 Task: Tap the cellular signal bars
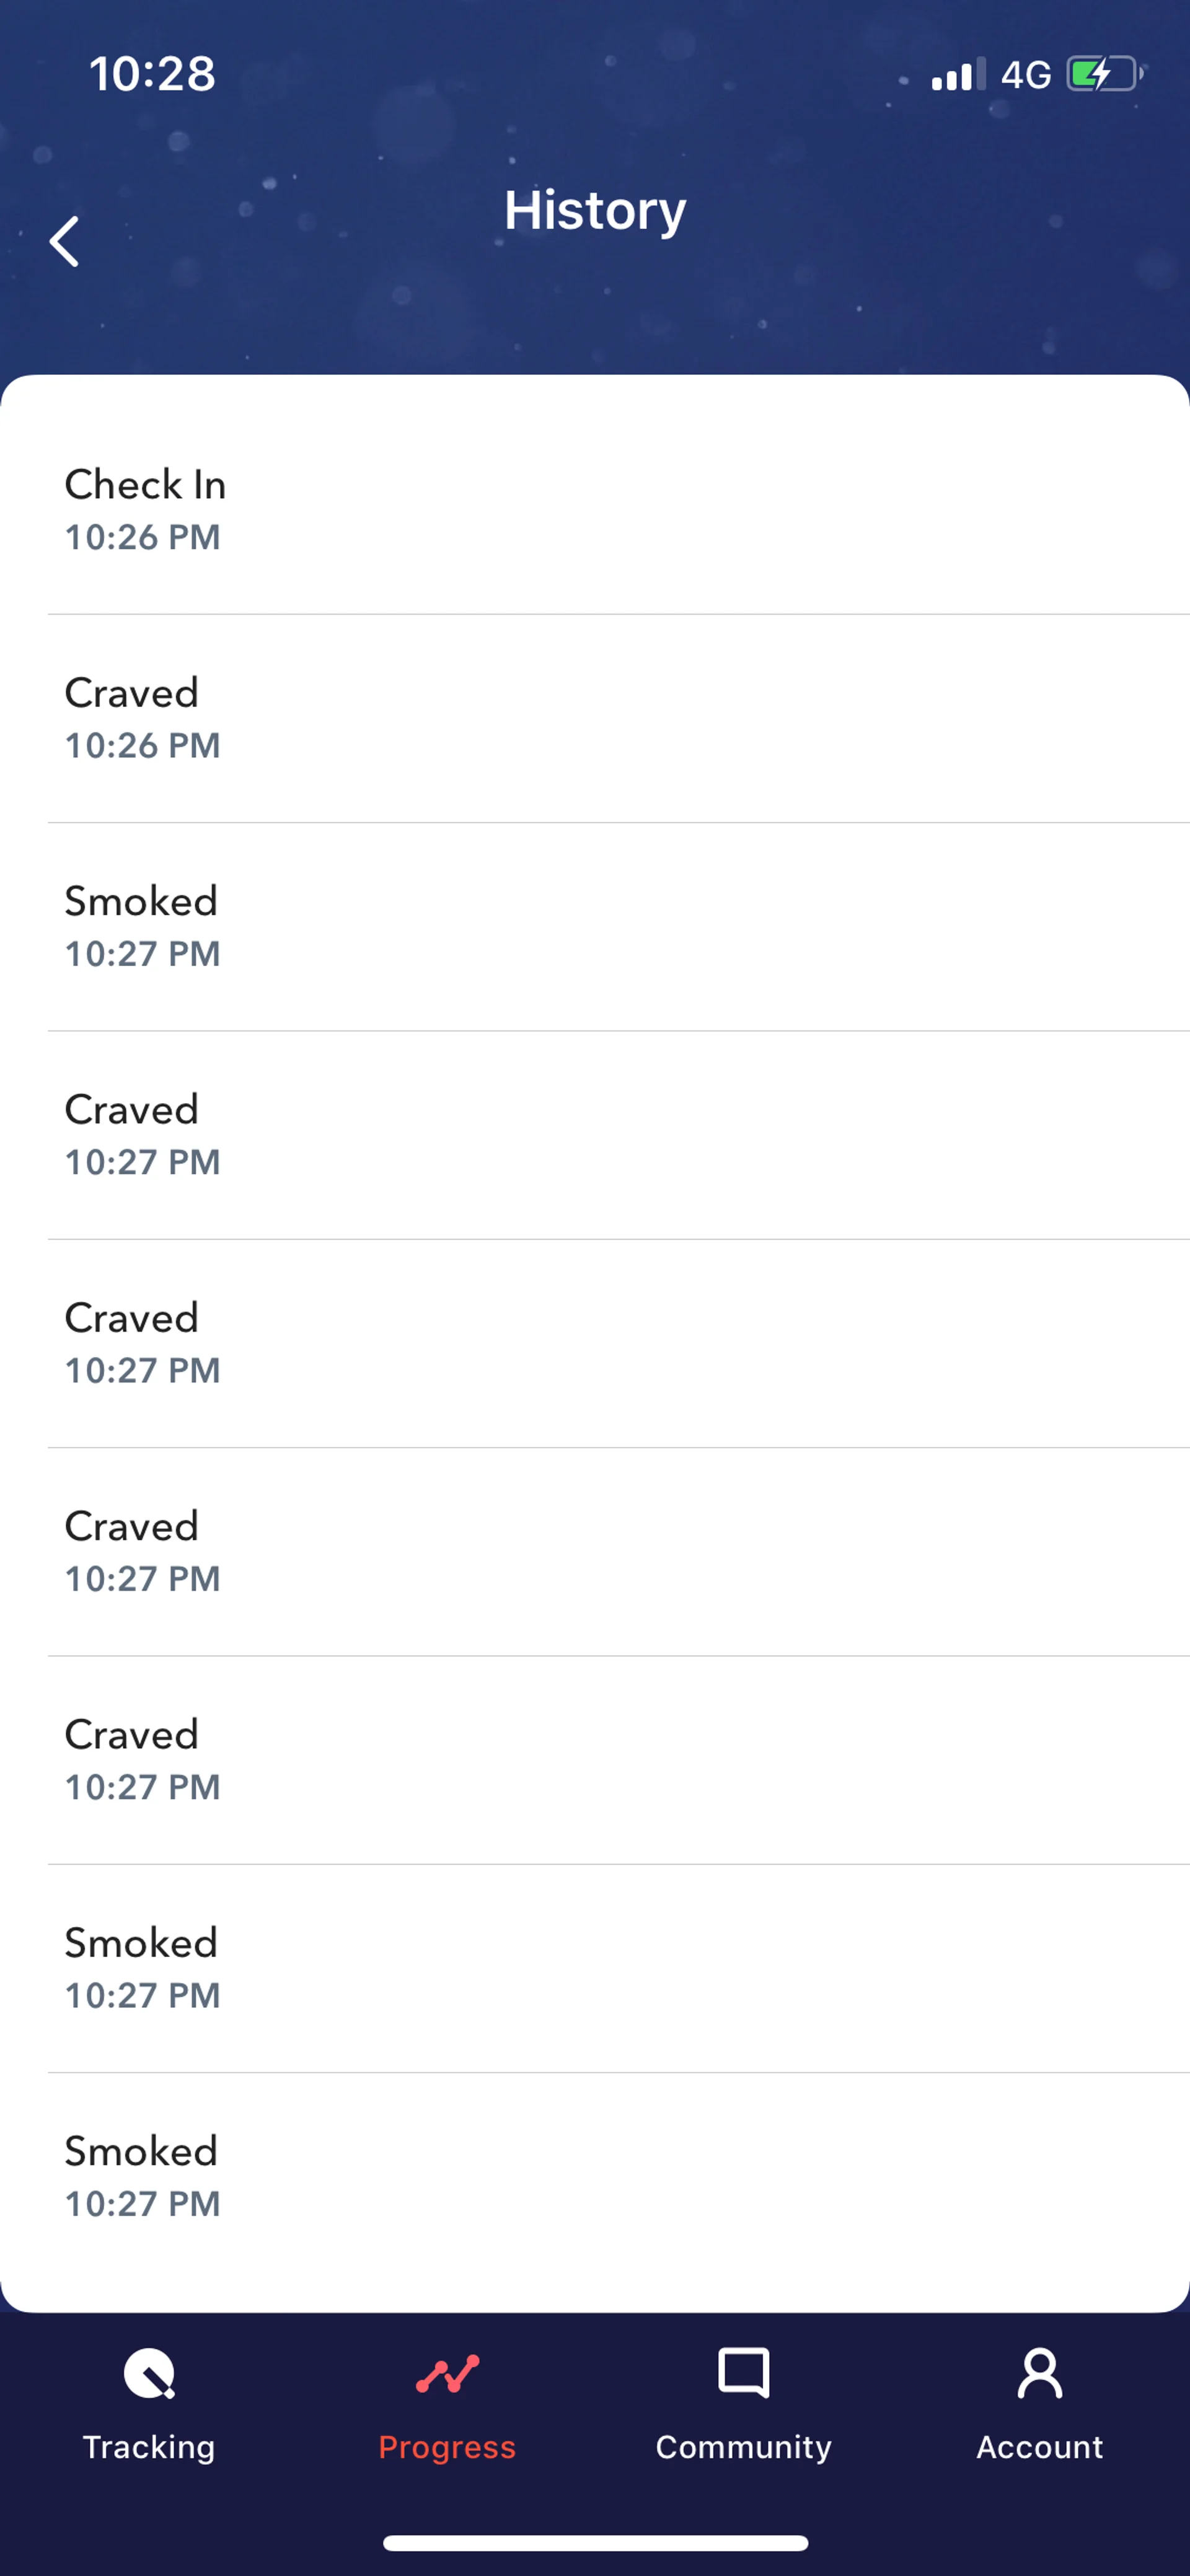958,74
